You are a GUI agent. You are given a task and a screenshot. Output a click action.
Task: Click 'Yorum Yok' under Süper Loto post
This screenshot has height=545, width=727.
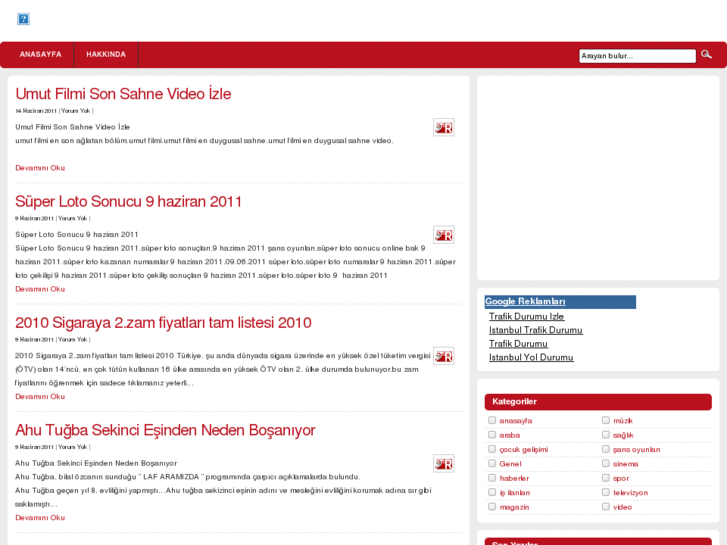[x=72, y=218]
